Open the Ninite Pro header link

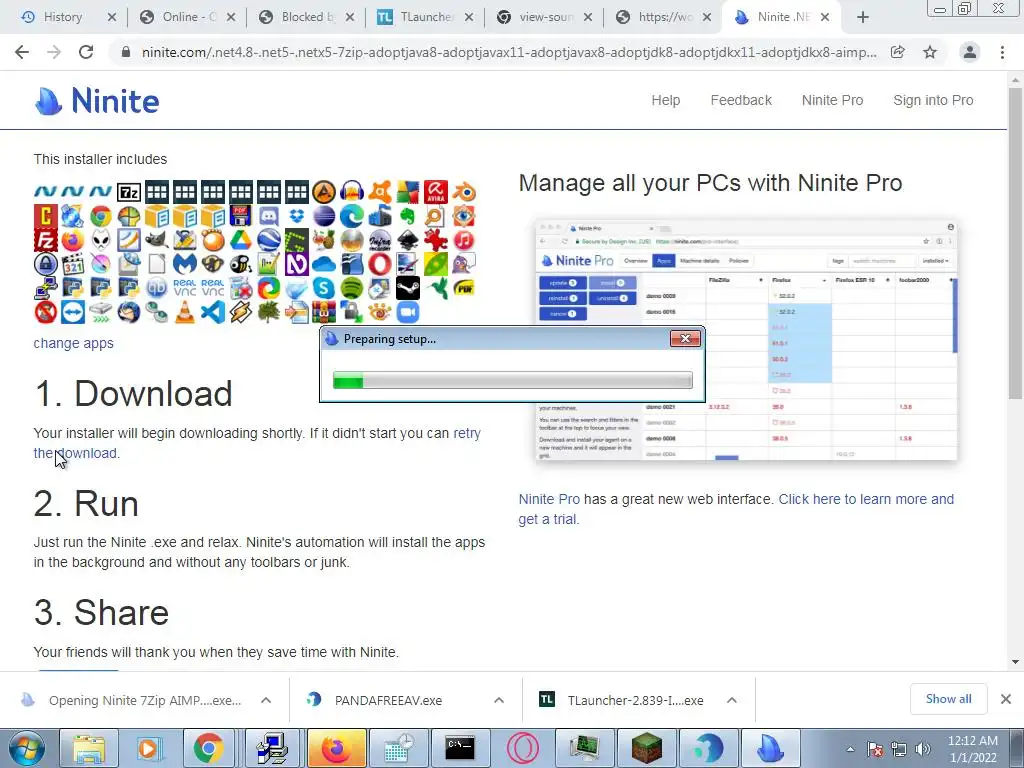click(832, 100)
